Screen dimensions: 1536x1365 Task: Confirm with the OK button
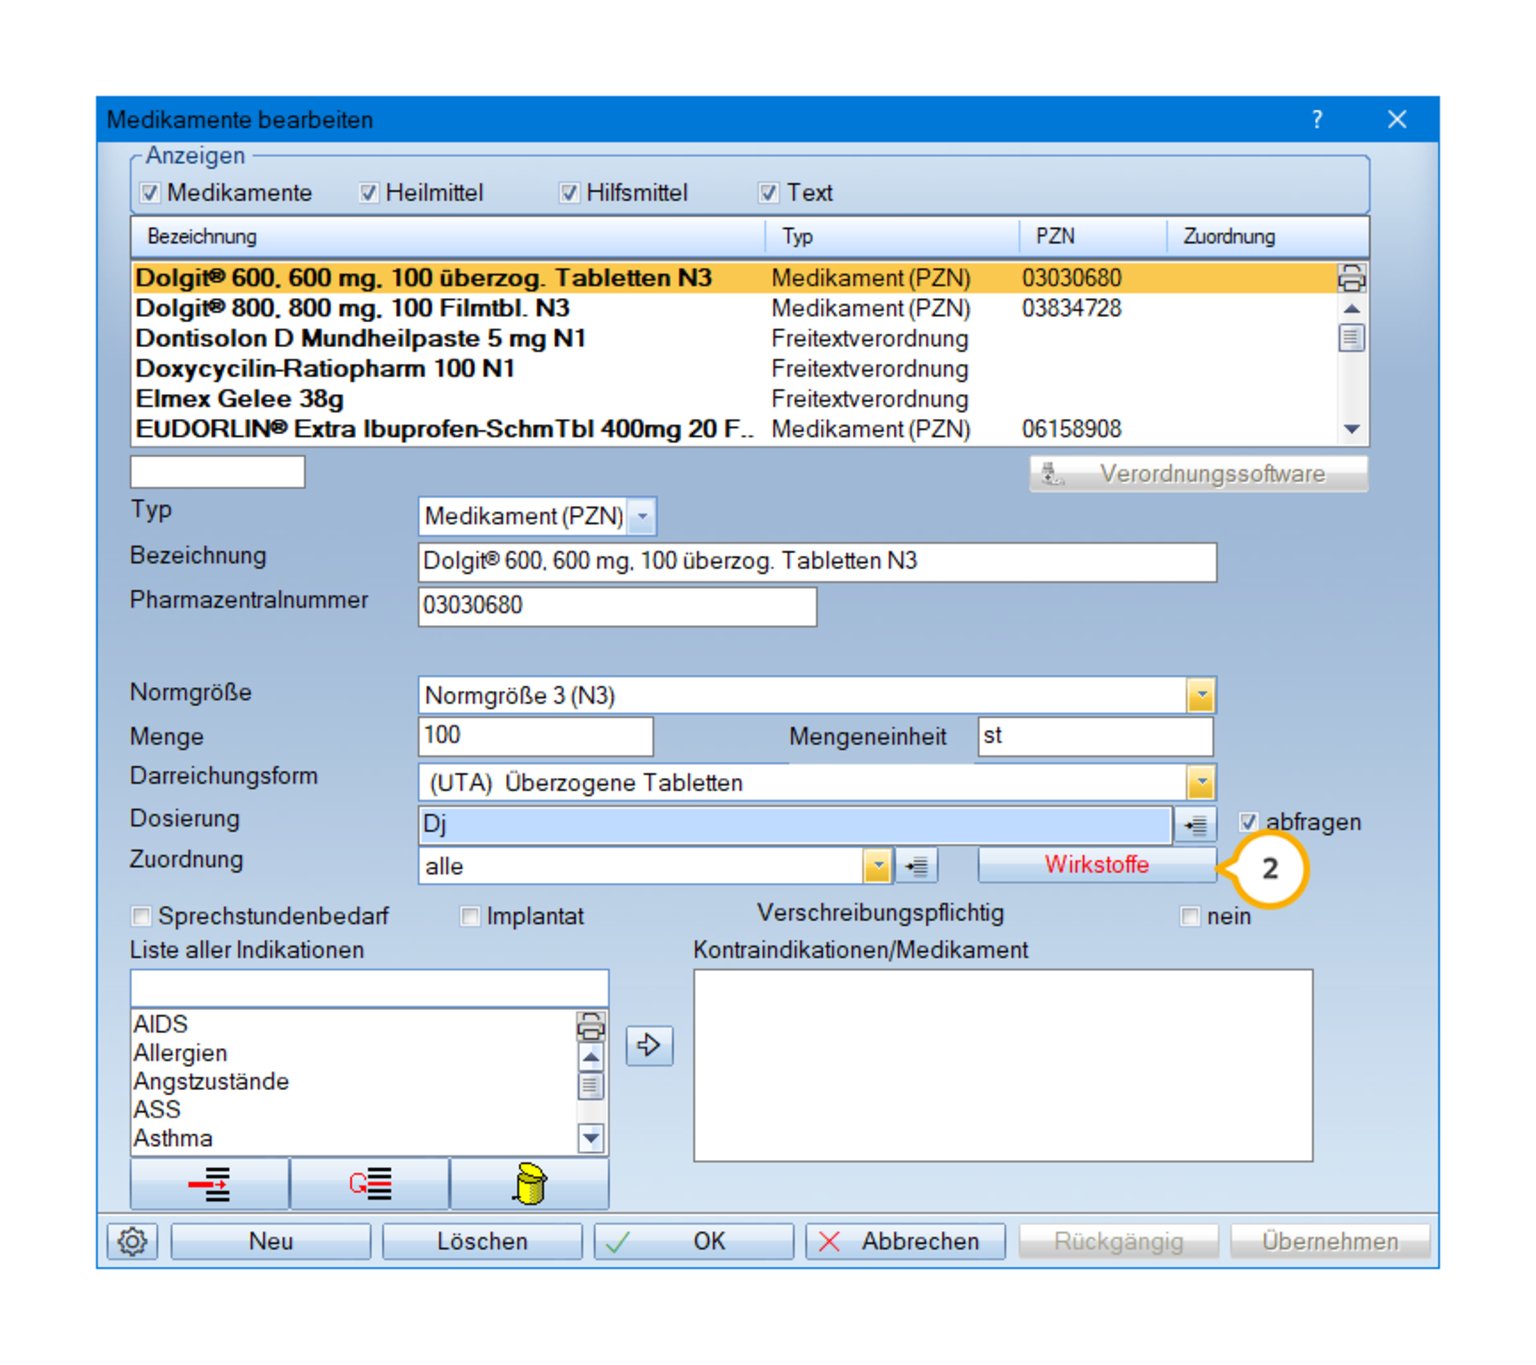(694, 1241)
